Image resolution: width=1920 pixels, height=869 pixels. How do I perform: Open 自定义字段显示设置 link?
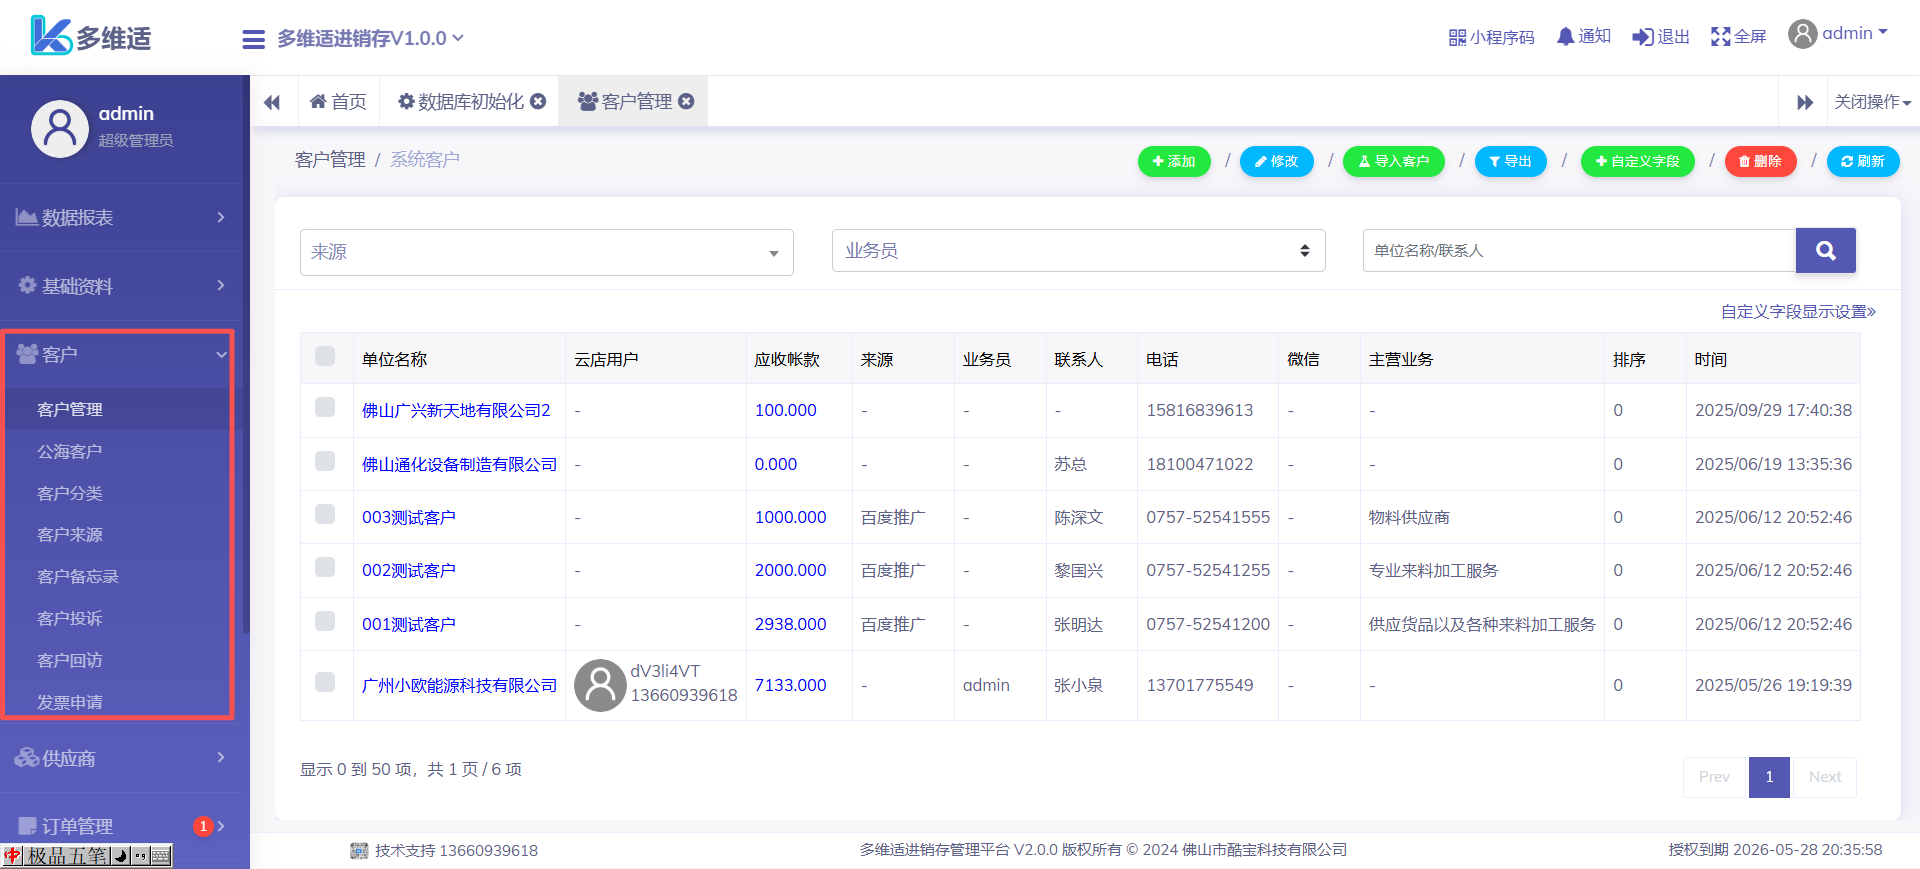[1797, 312]
